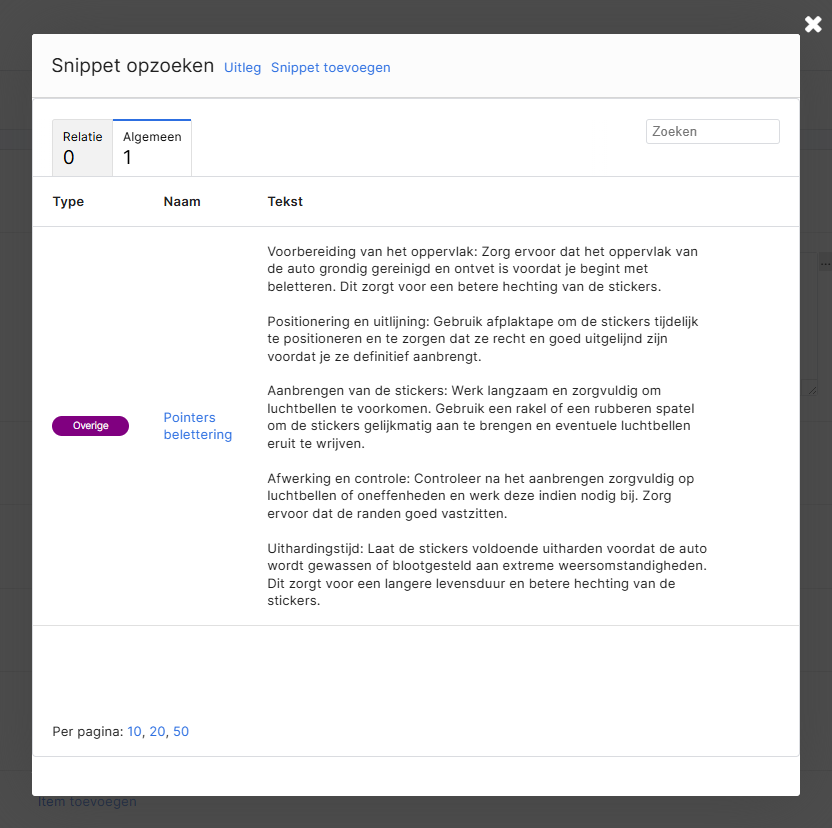Click the Snippet opzoeken dialog title
832x828 pixels.
[x=133, y=66]
